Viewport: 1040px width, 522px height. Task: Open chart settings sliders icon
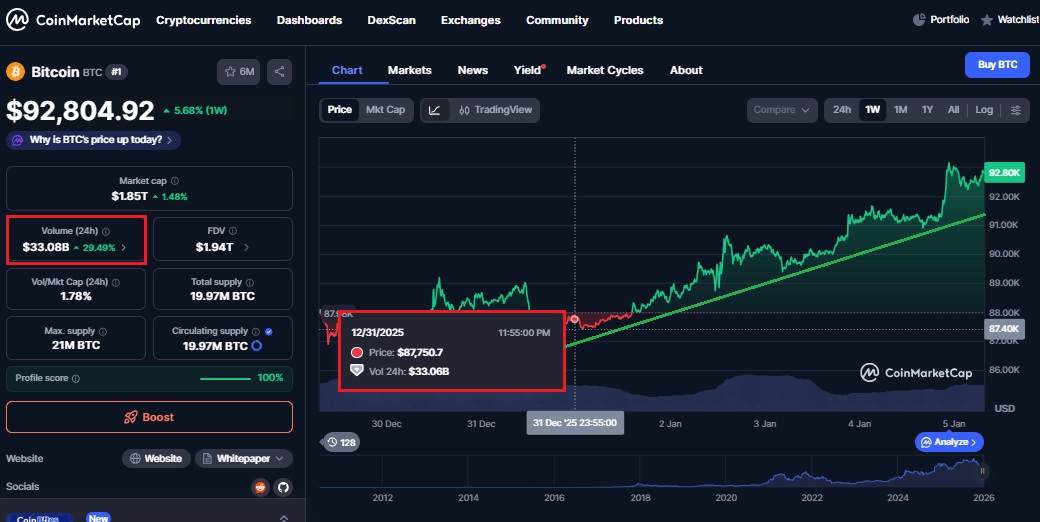pos(1016,110)
